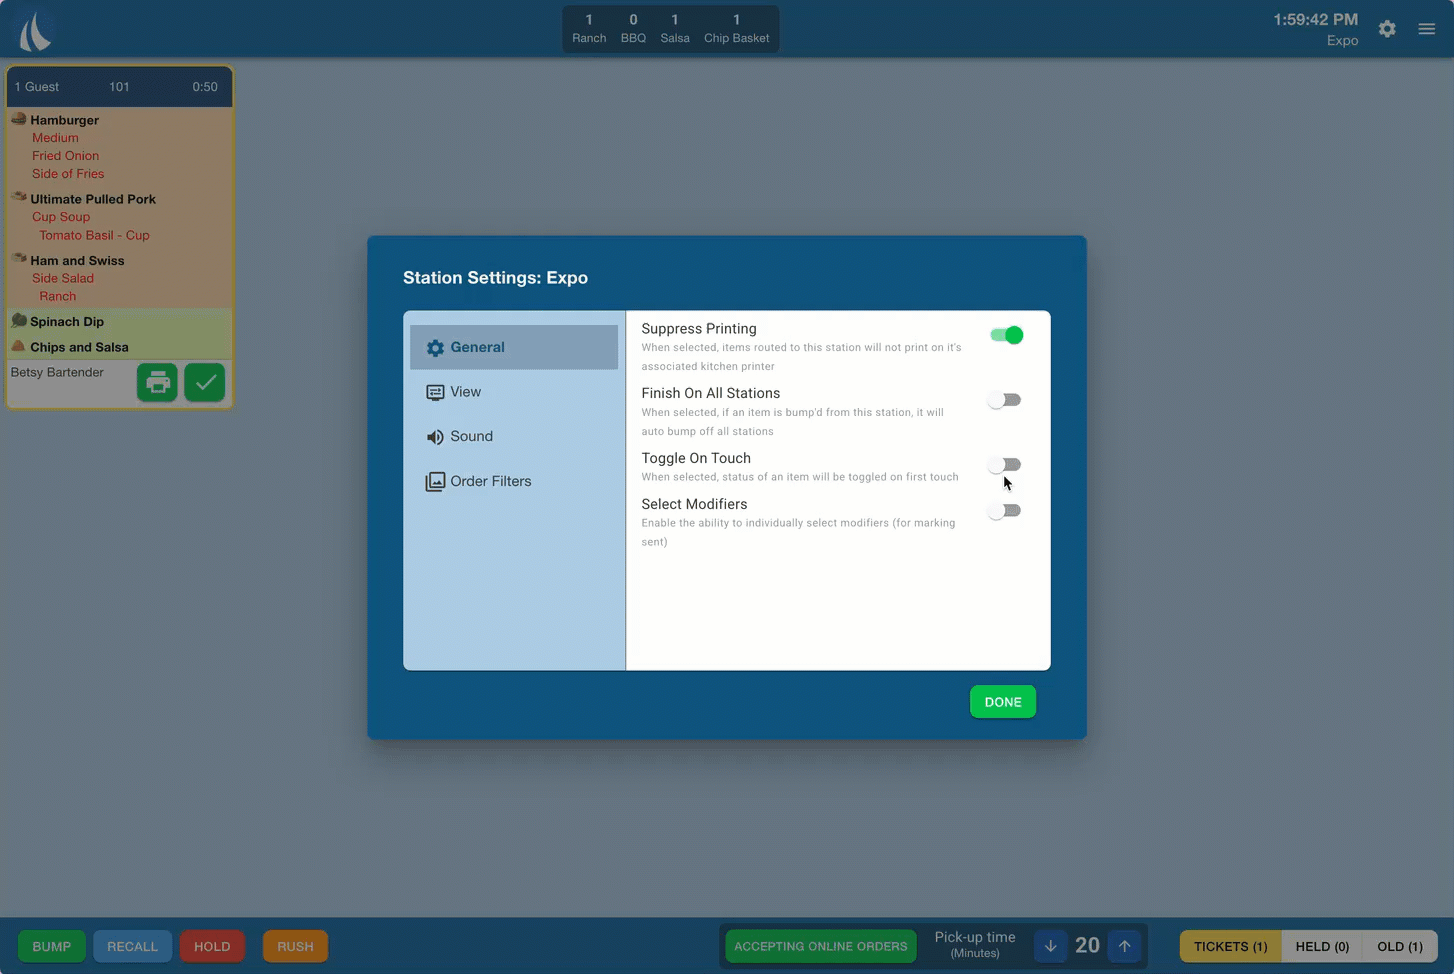Open the Order Filters tab

click(490, 481)
